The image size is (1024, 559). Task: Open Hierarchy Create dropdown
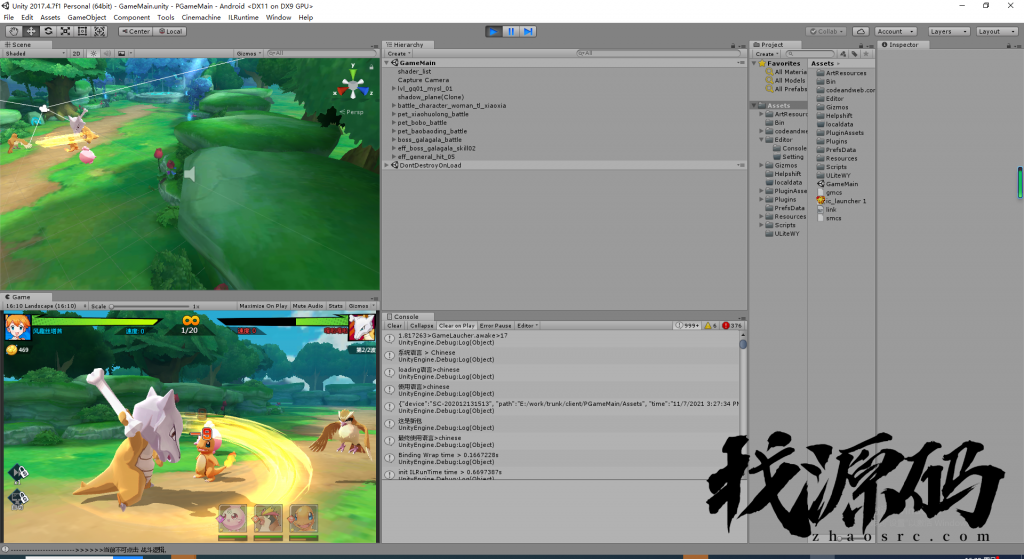(x=398, y=54)
